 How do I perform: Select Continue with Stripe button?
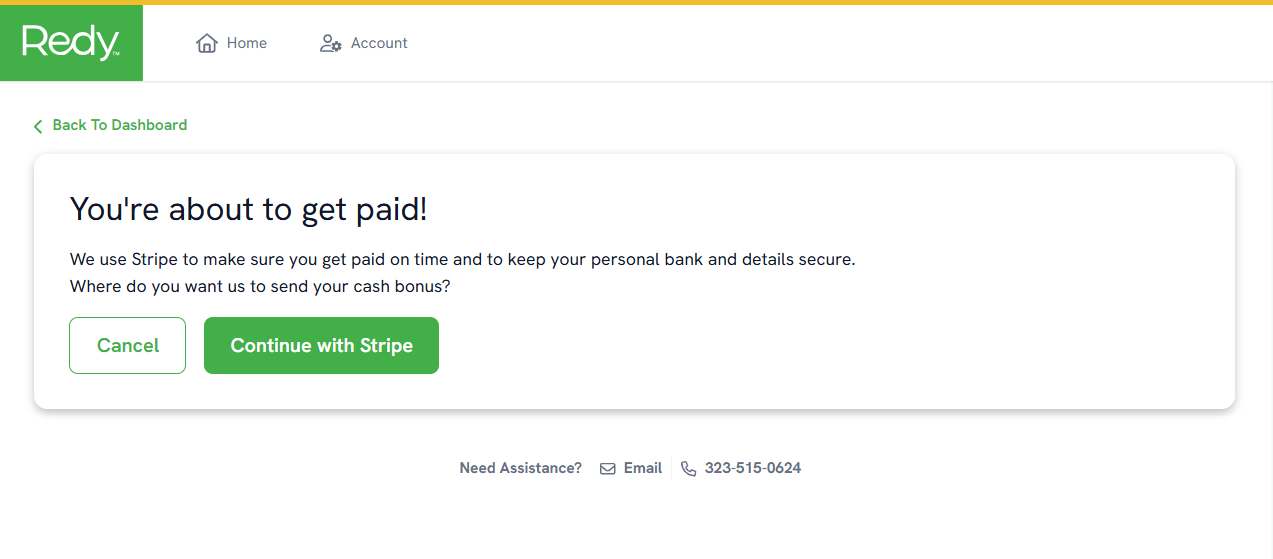(x=321, y=345)
